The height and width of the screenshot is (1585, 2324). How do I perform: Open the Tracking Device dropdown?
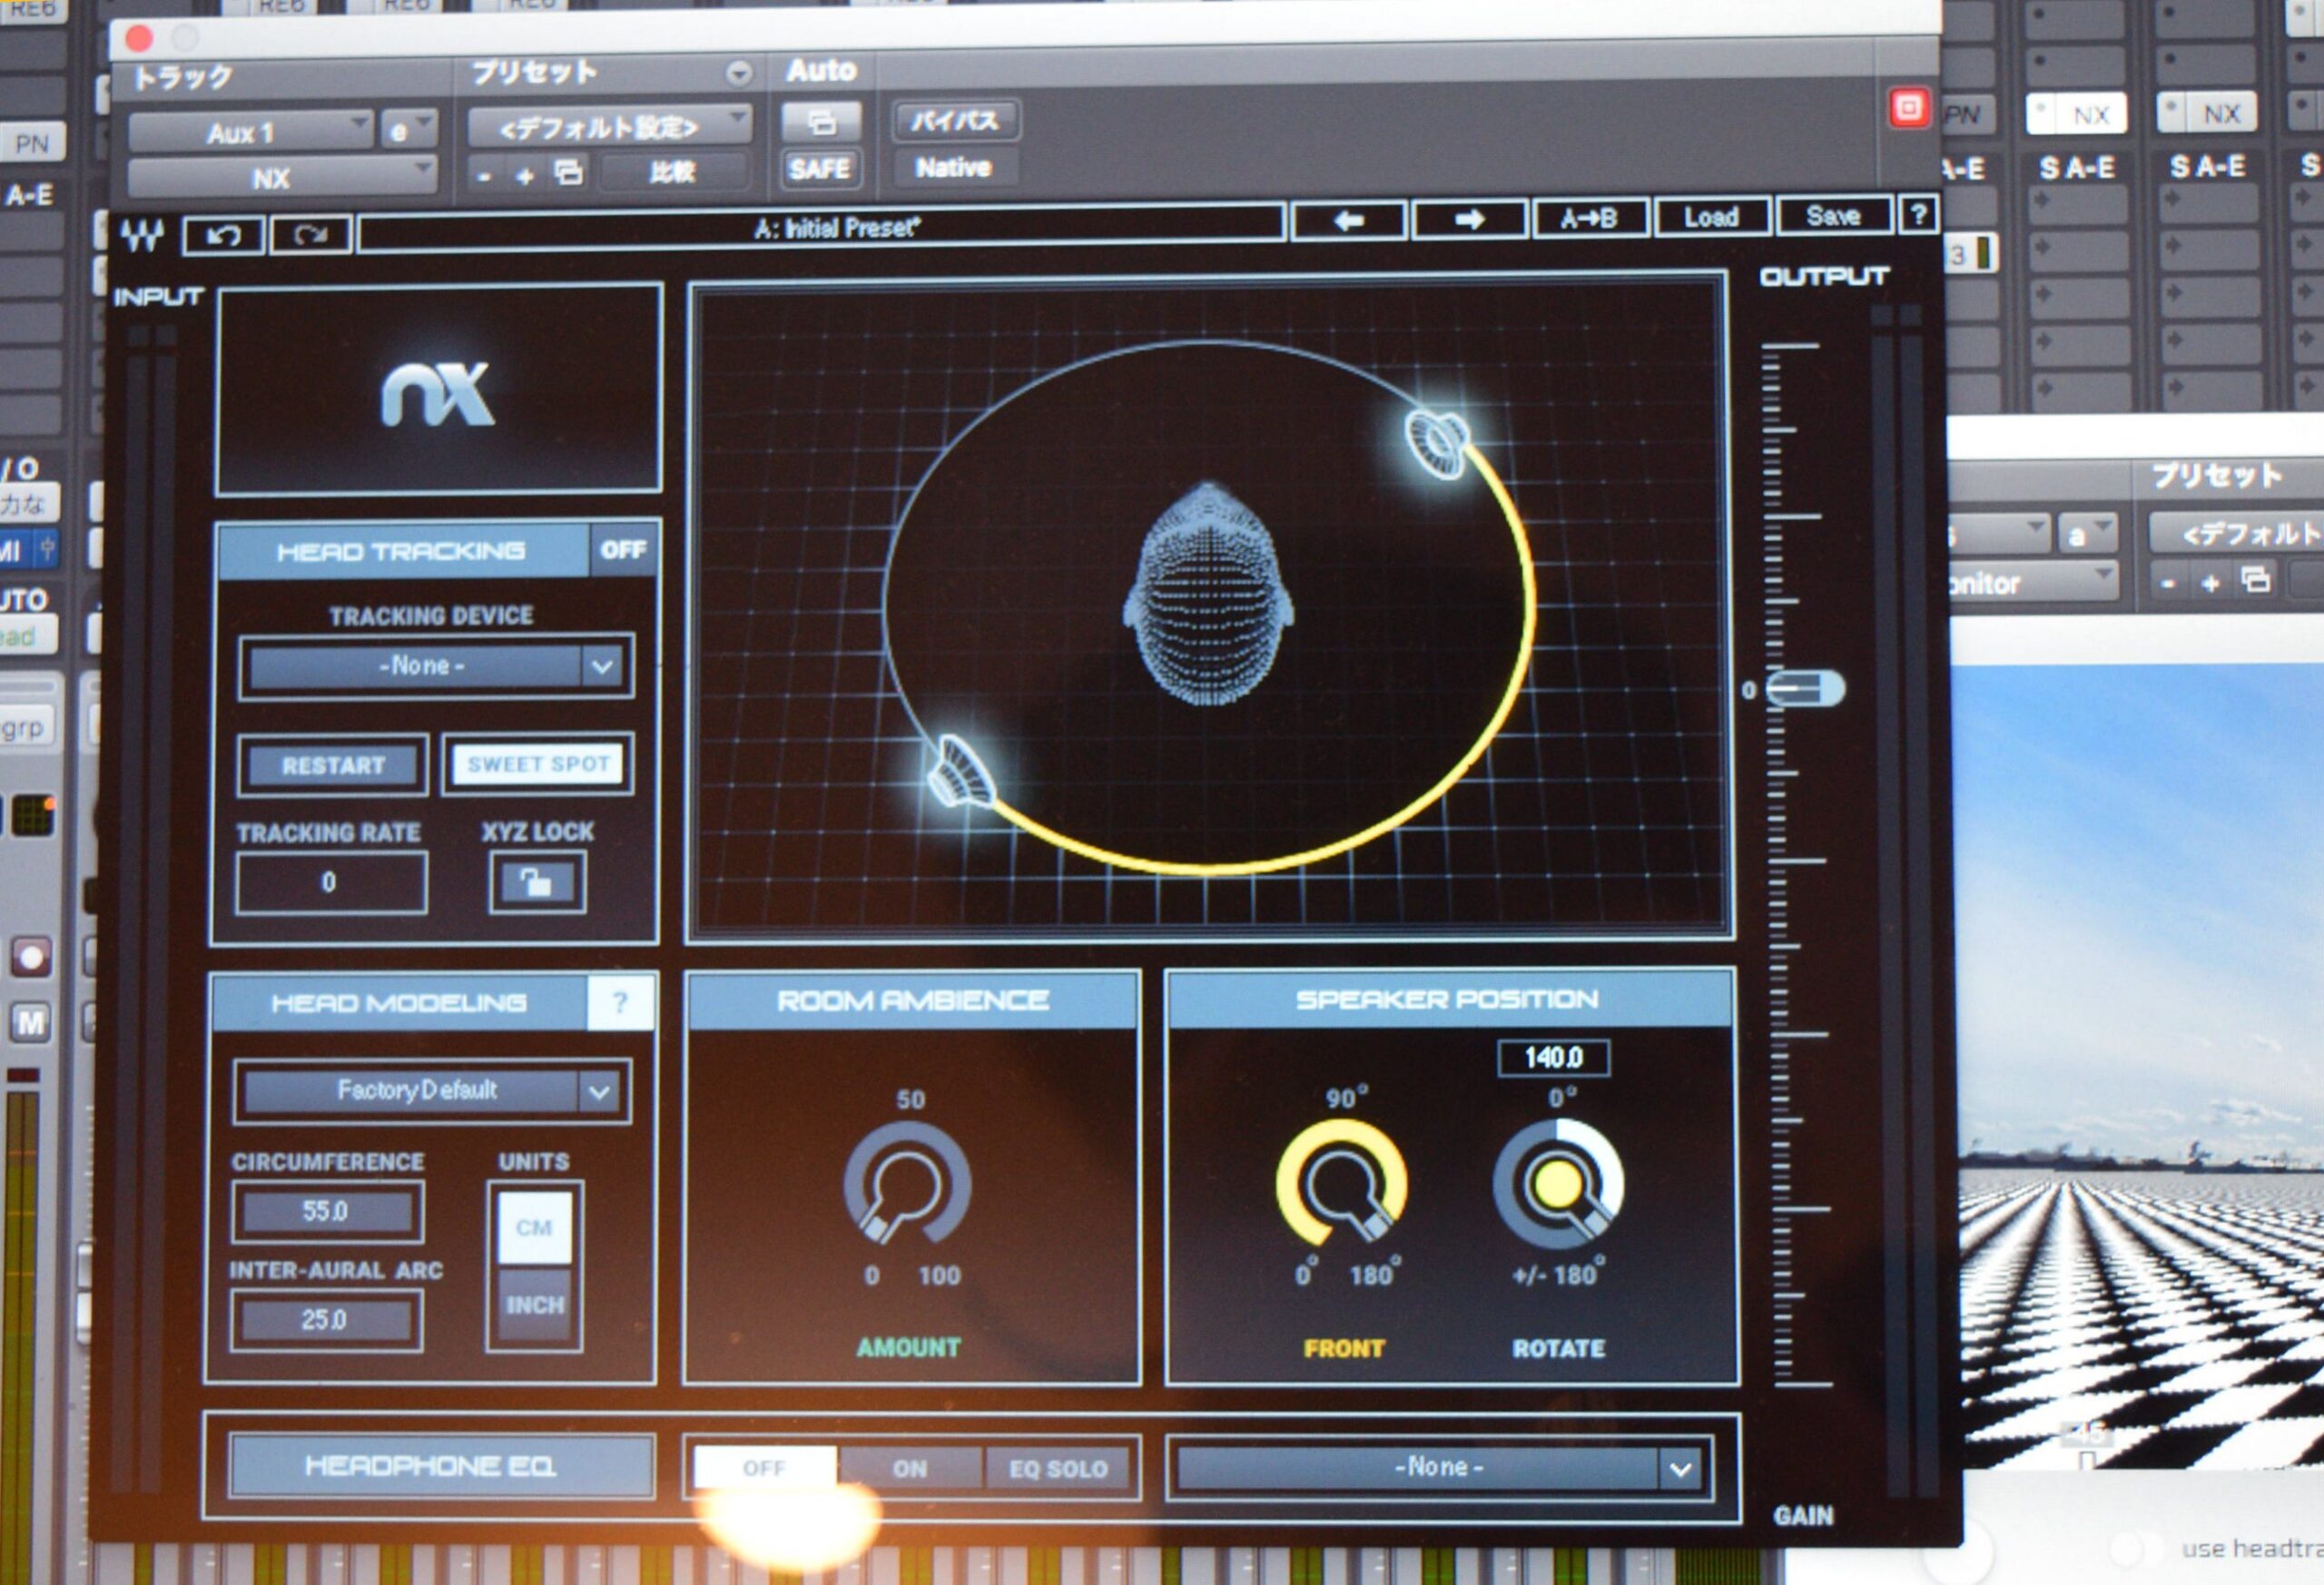point(436,666)
